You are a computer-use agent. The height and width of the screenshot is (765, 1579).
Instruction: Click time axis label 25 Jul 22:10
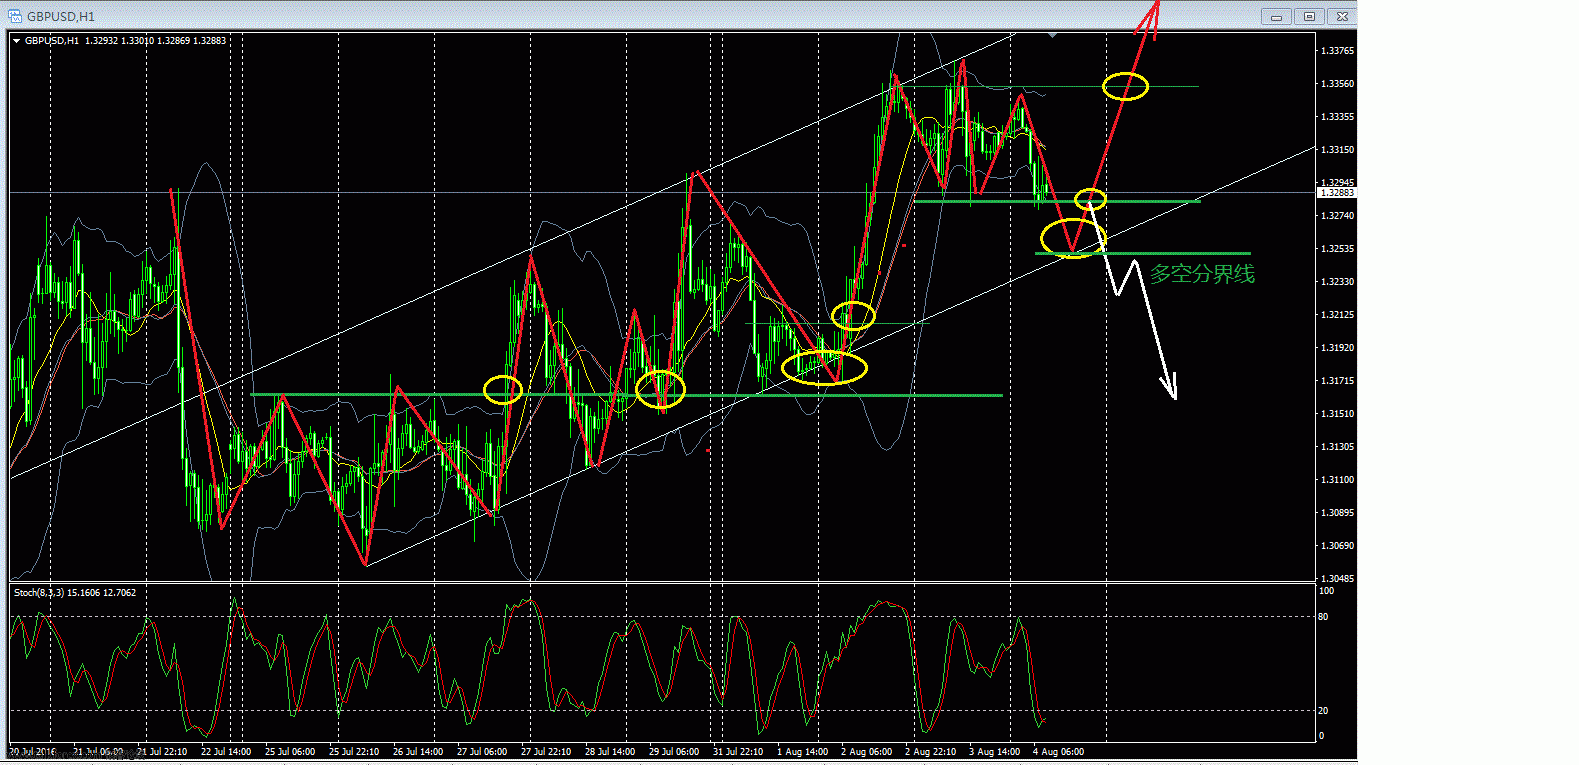(x=354, y=751)
